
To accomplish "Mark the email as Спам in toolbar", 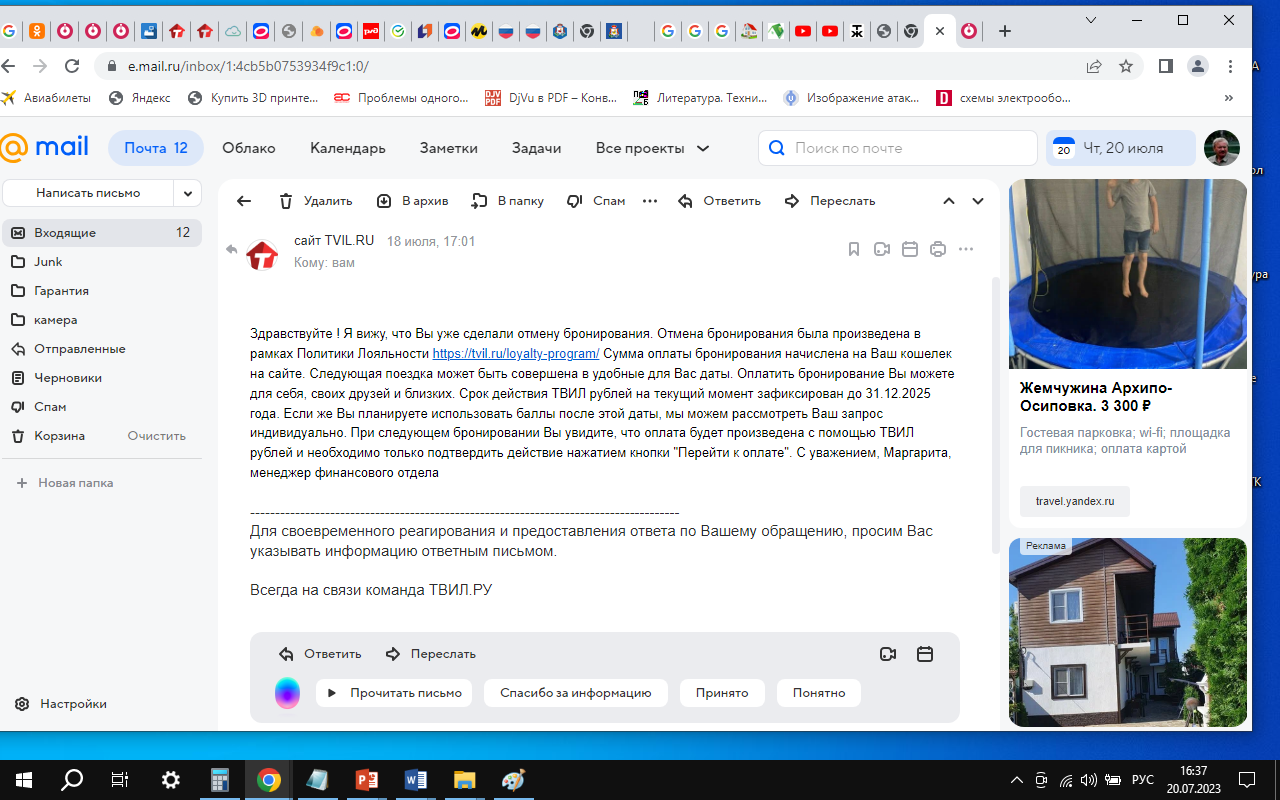I will (596, 201).
